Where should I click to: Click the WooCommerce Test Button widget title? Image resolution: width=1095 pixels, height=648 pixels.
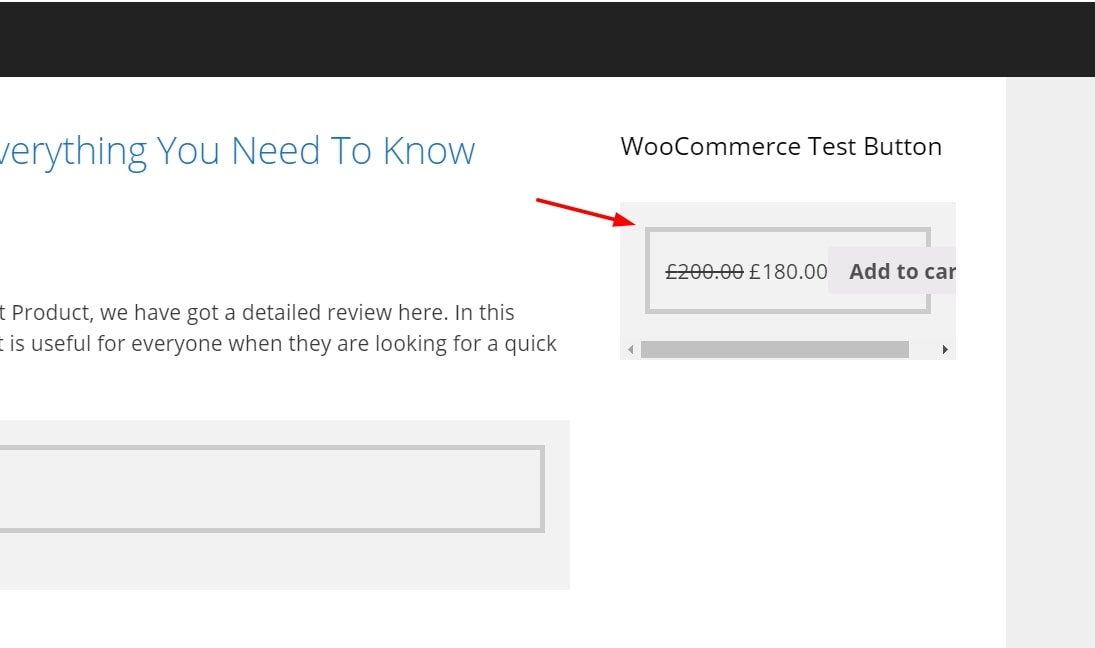[781, 147]
